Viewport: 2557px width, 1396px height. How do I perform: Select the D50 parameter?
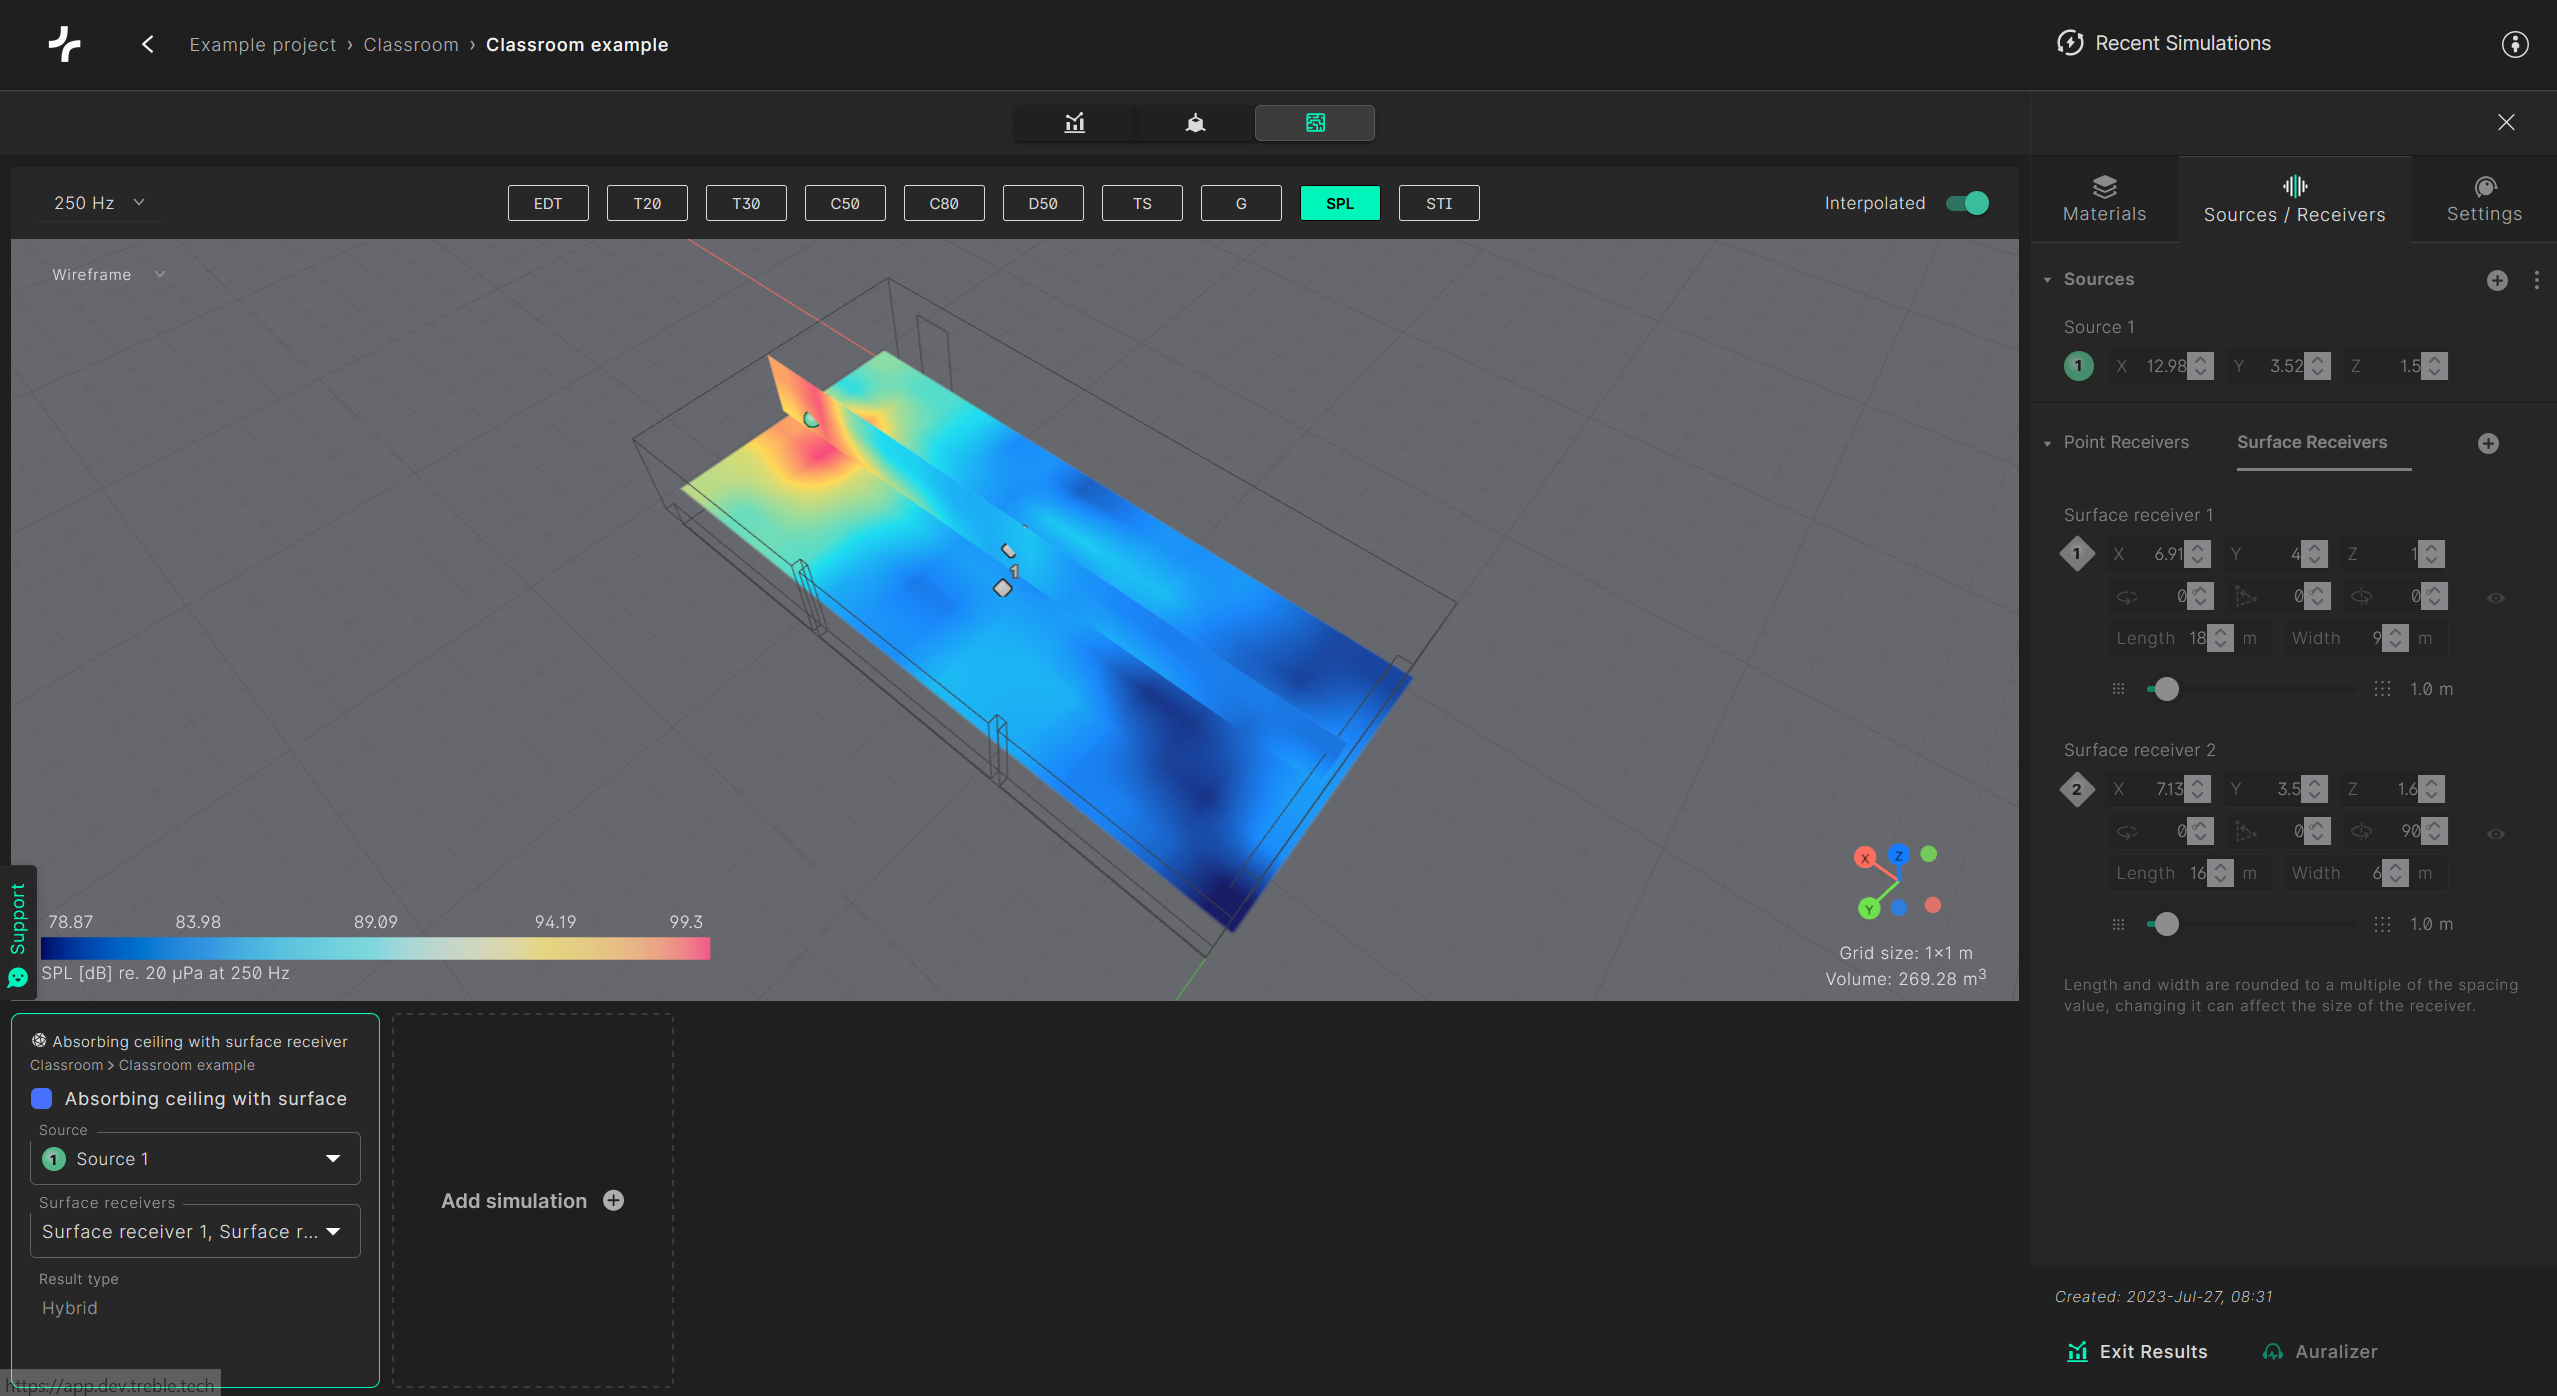coord(1043,203)
